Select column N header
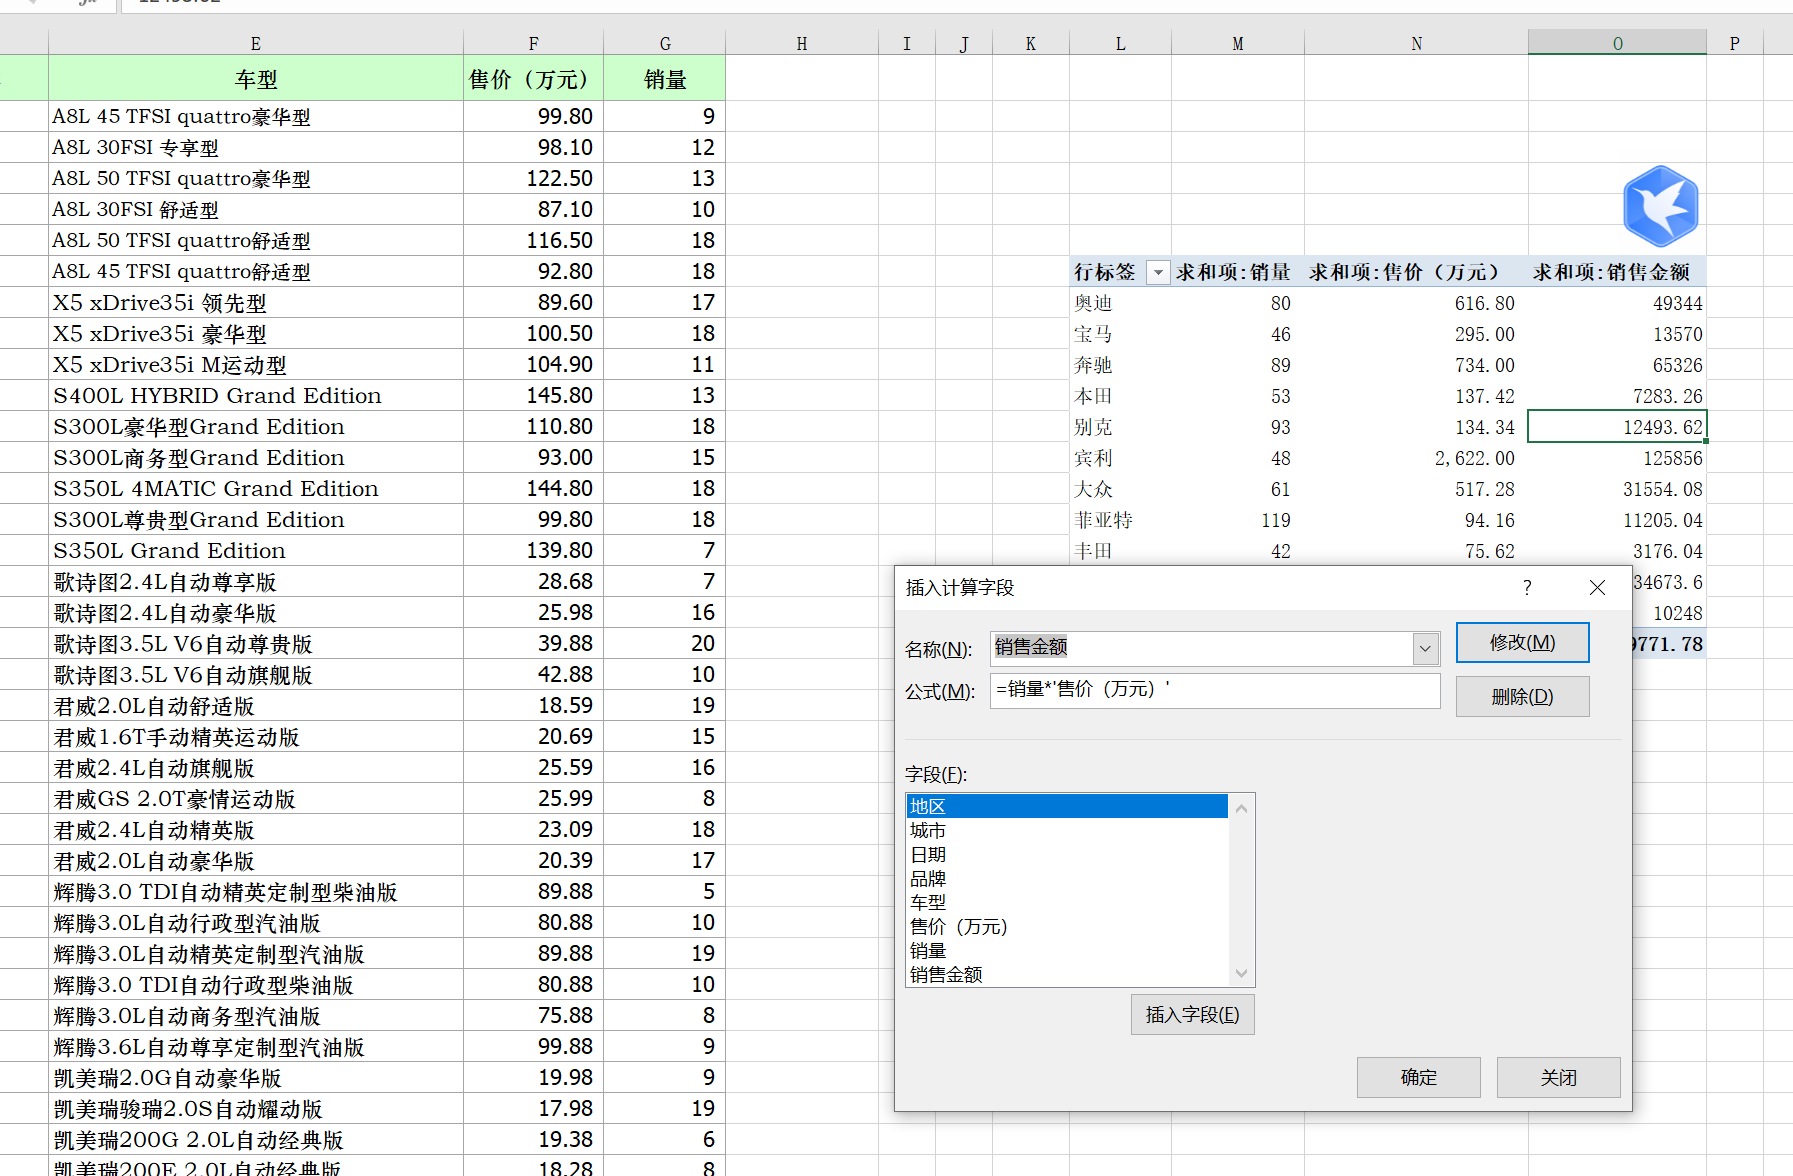The height and width of the screenshot is (1176, 1793). click(1417, 43)
